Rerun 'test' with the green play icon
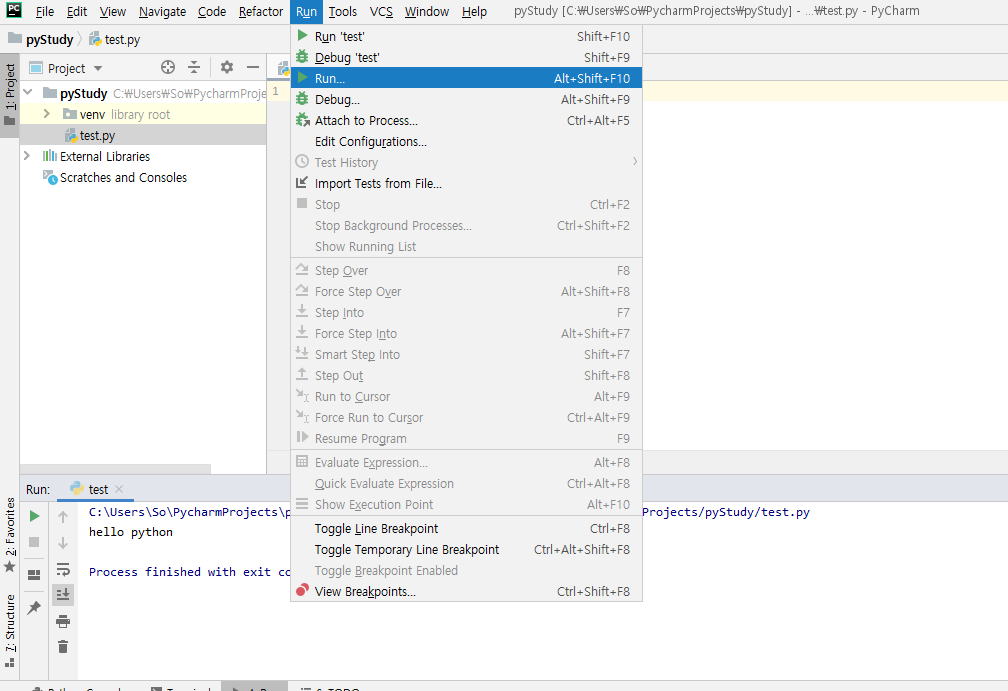This screenshot has height=691, width=1008. coord(35,516)
